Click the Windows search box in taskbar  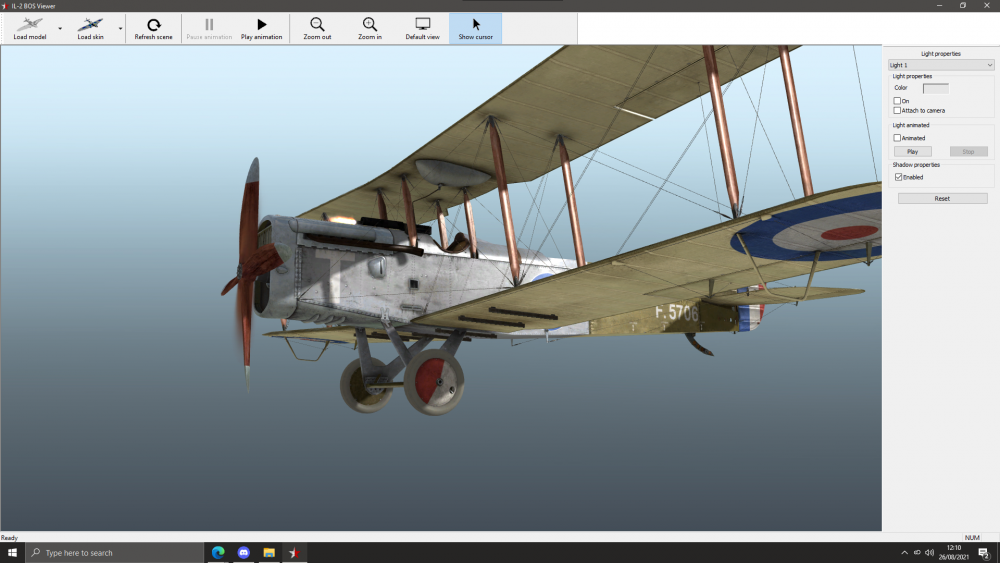point(115,553)
